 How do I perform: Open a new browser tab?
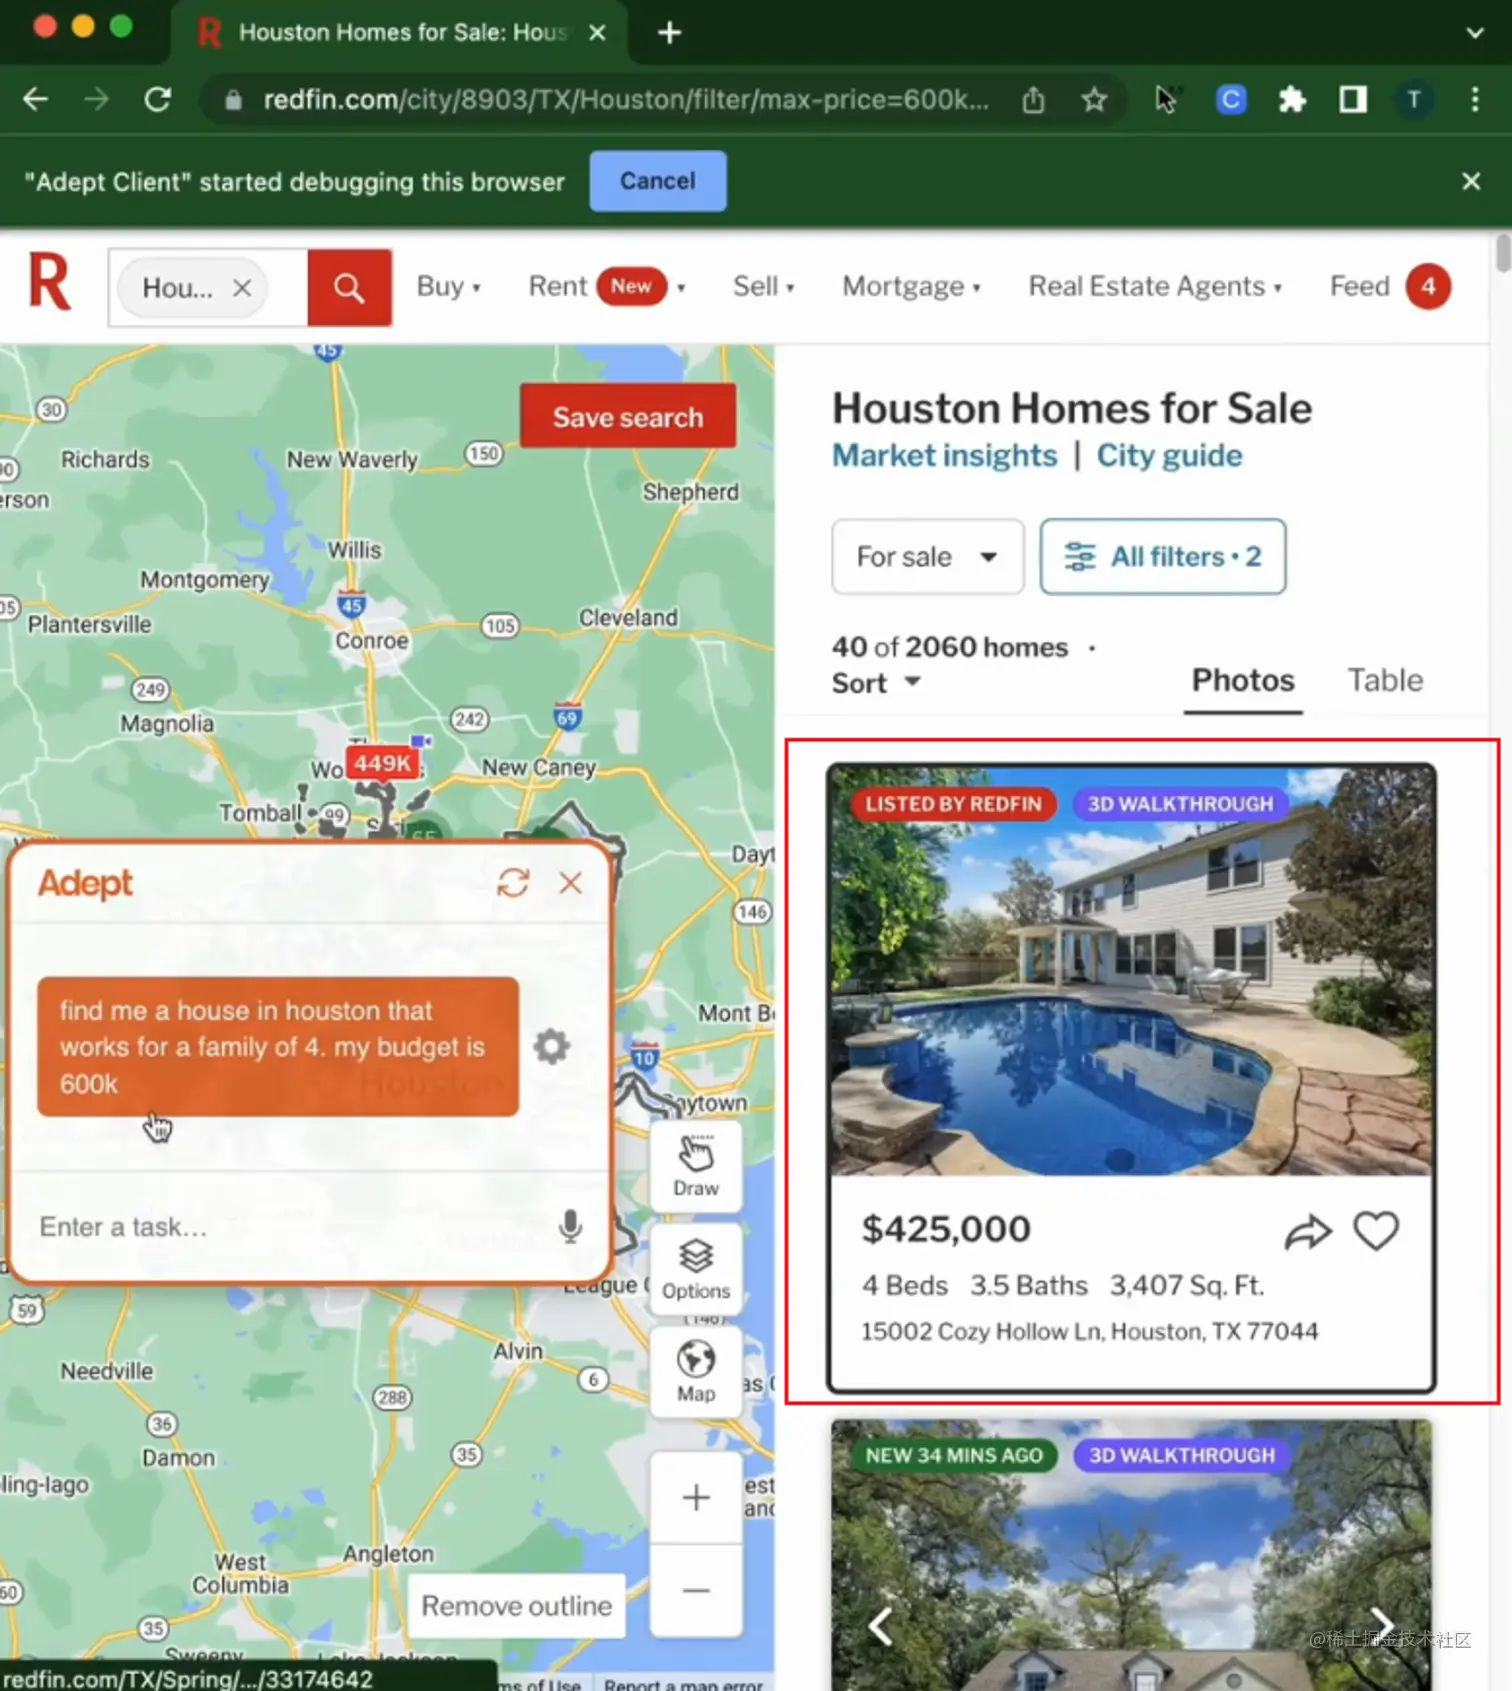pos(669,32)
